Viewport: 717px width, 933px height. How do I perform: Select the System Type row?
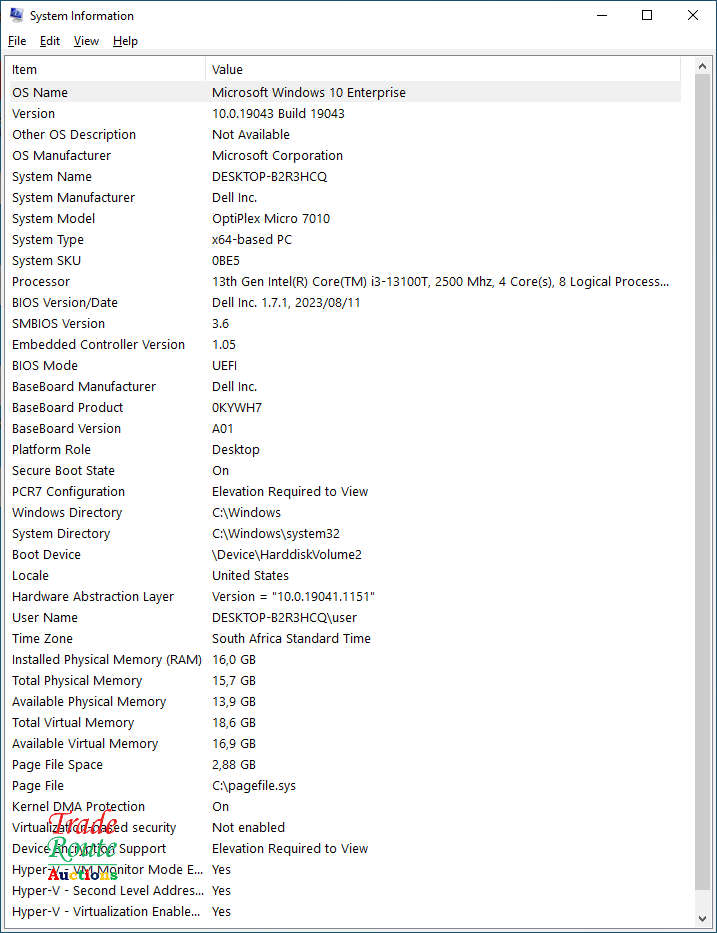pyautogui.click(x=343, y=240)
